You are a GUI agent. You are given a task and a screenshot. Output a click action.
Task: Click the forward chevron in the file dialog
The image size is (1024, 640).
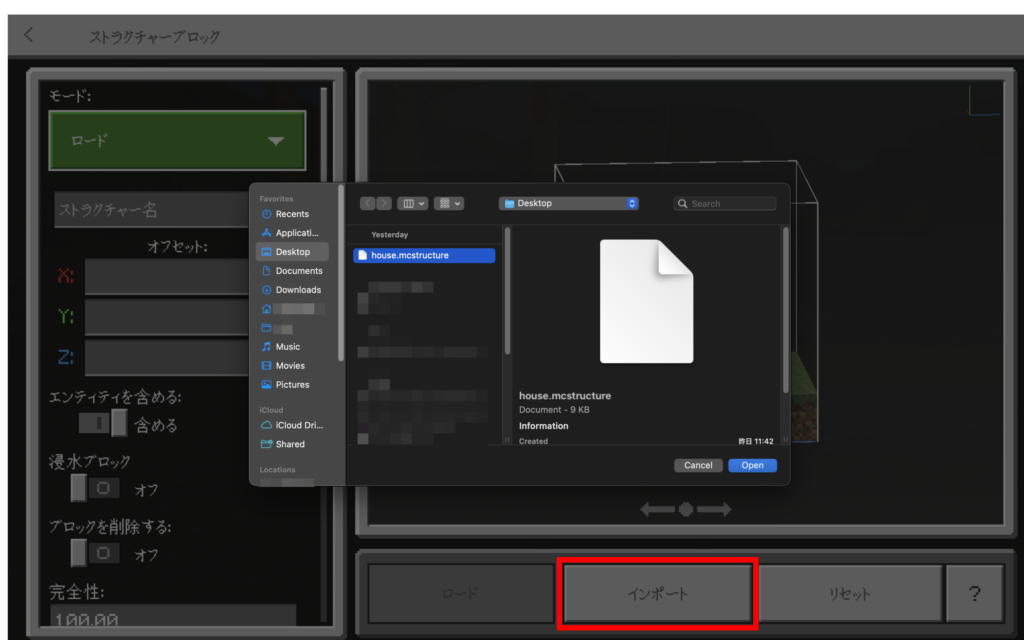(x=384, y=203)
